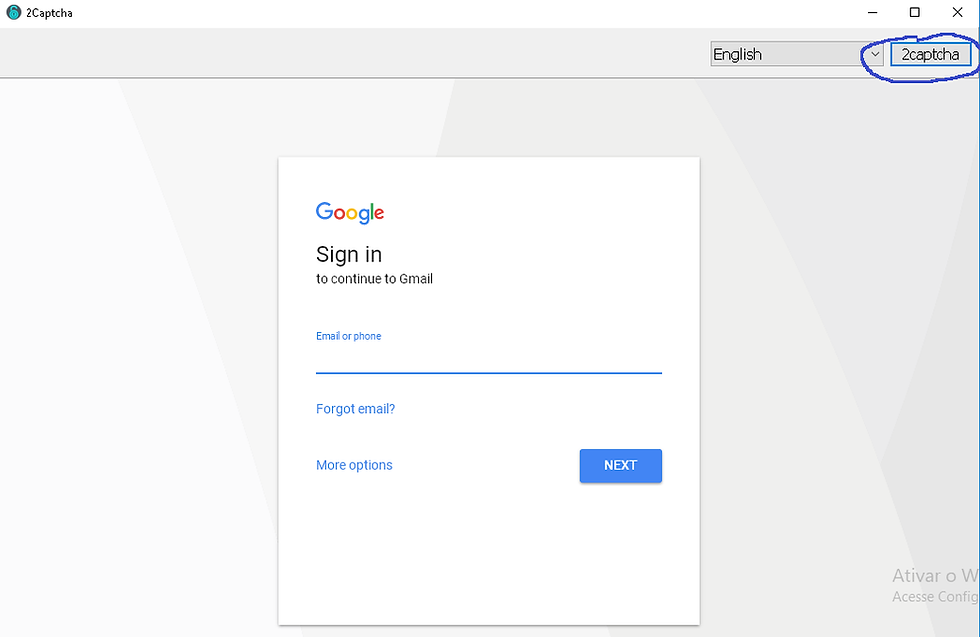
Task: Click the Google logo
Action: point(349,213)
